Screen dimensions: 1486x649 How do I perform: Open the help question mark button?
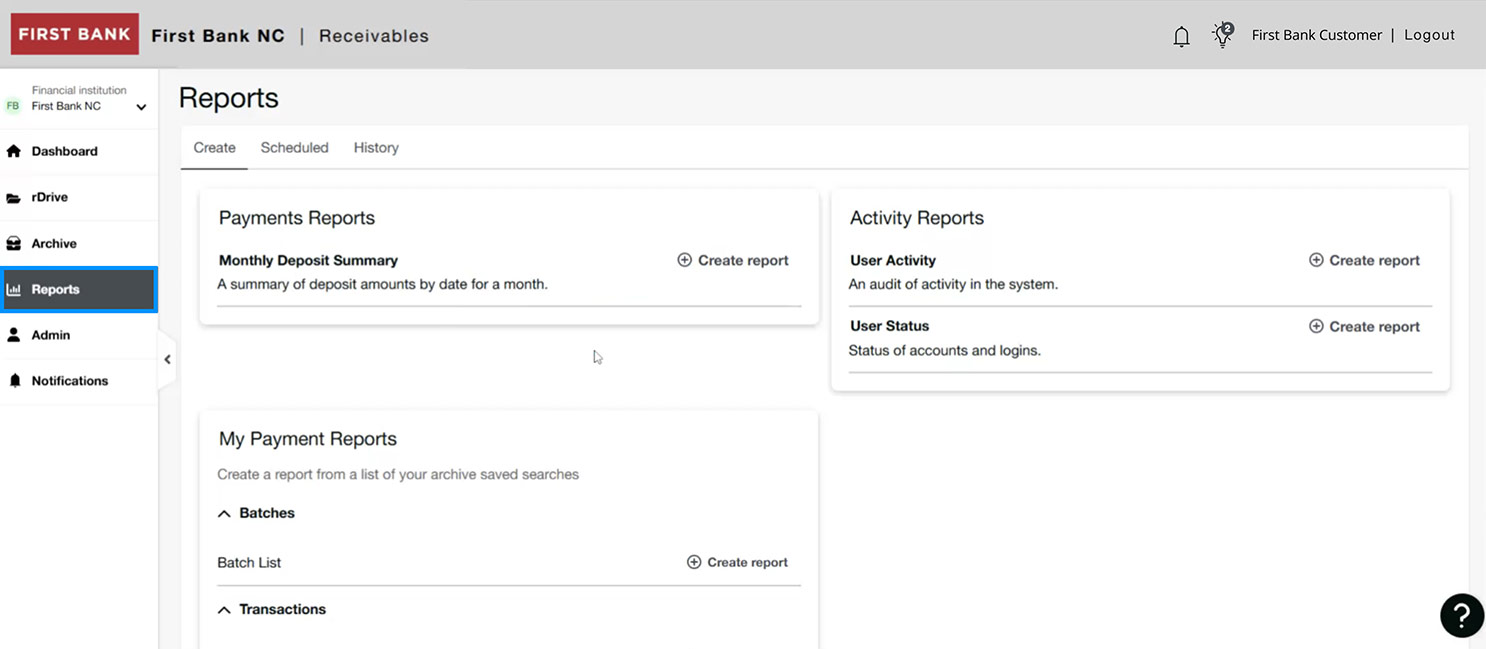(1461, 615)
